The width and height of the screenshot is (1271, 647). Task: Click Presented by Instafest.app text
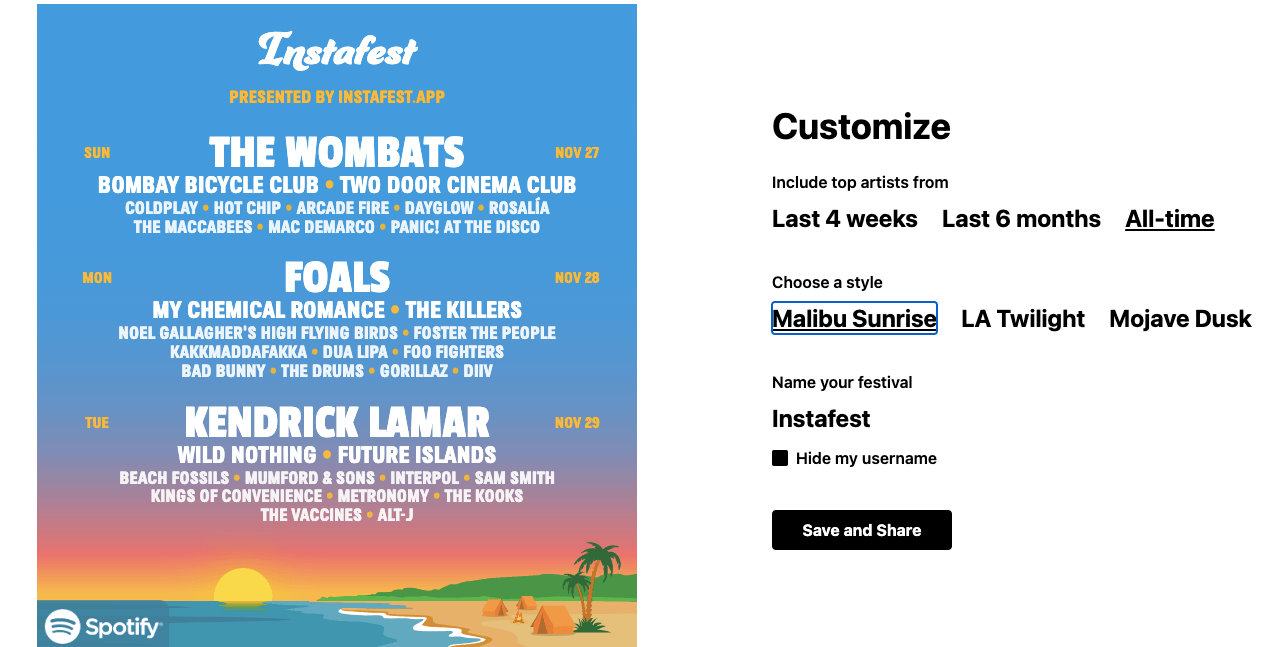pyautogui.click(x=337, y=97)
